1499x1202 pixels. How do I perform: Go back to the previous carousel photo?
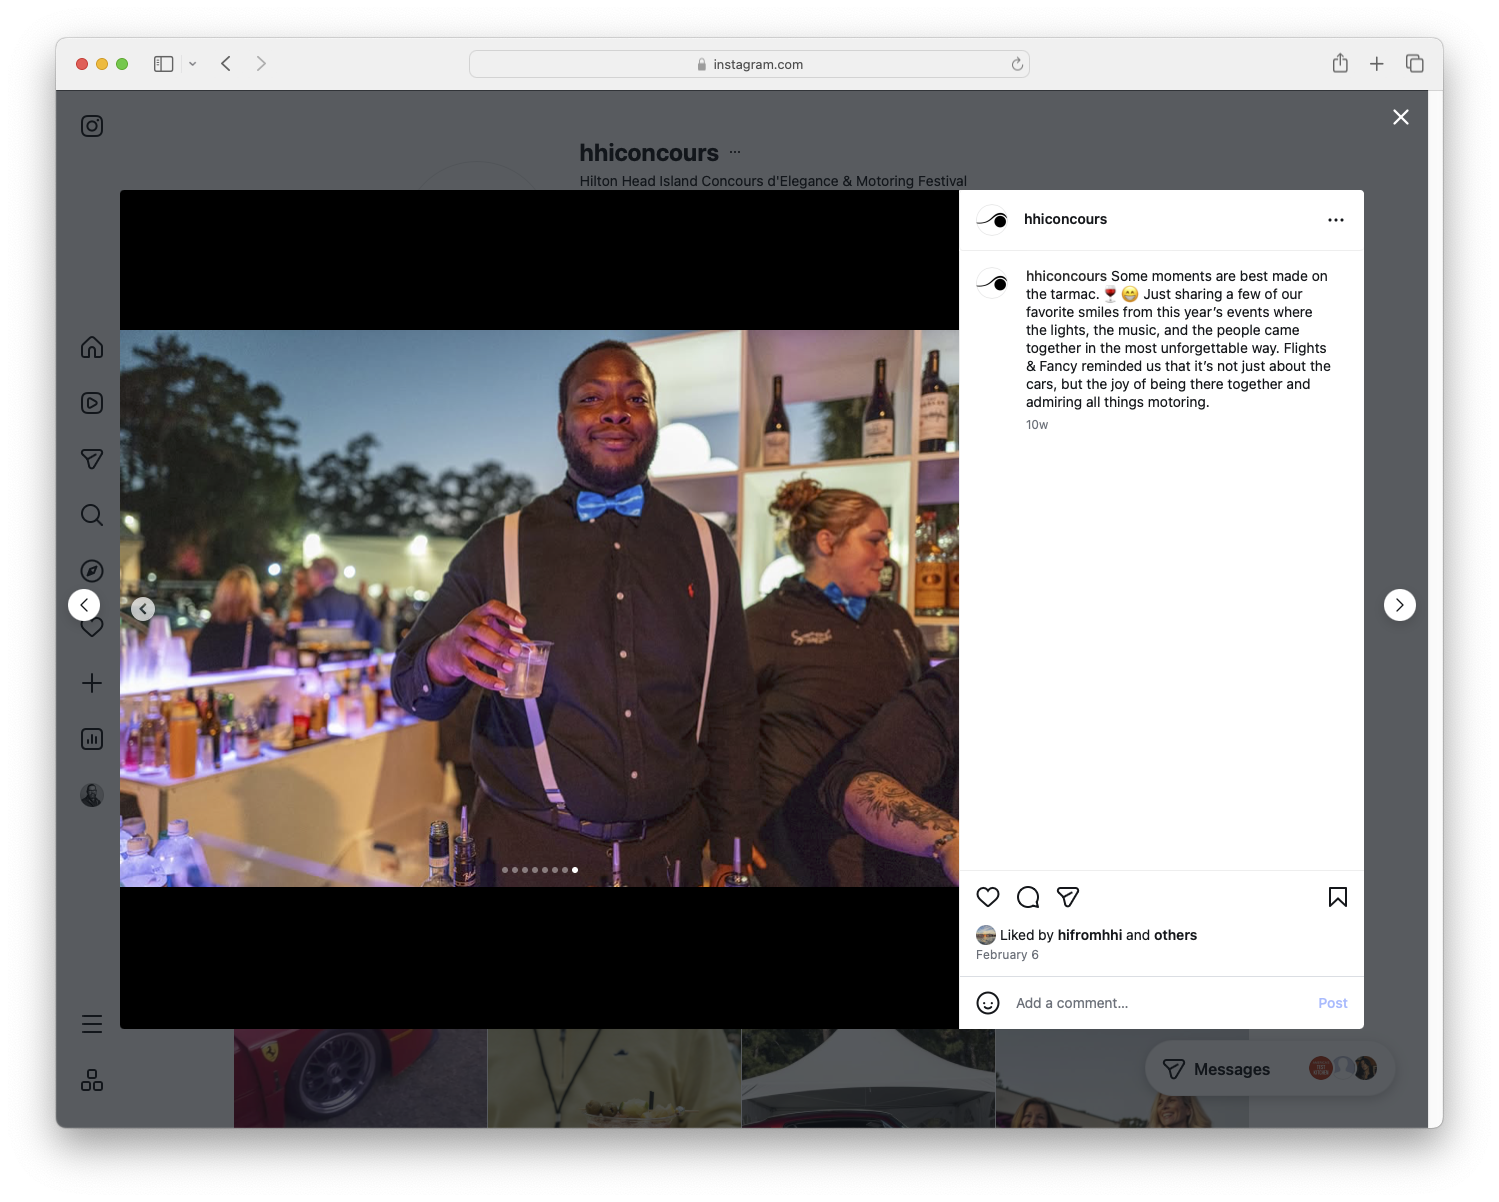[144, 608]
